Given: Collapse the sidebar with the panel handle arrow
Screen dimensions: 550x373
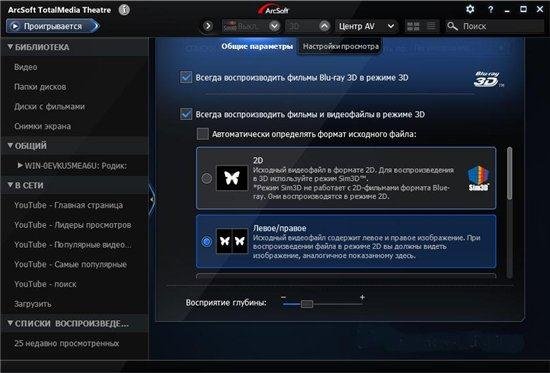Looking at the screenshot, I should [152, 199].
